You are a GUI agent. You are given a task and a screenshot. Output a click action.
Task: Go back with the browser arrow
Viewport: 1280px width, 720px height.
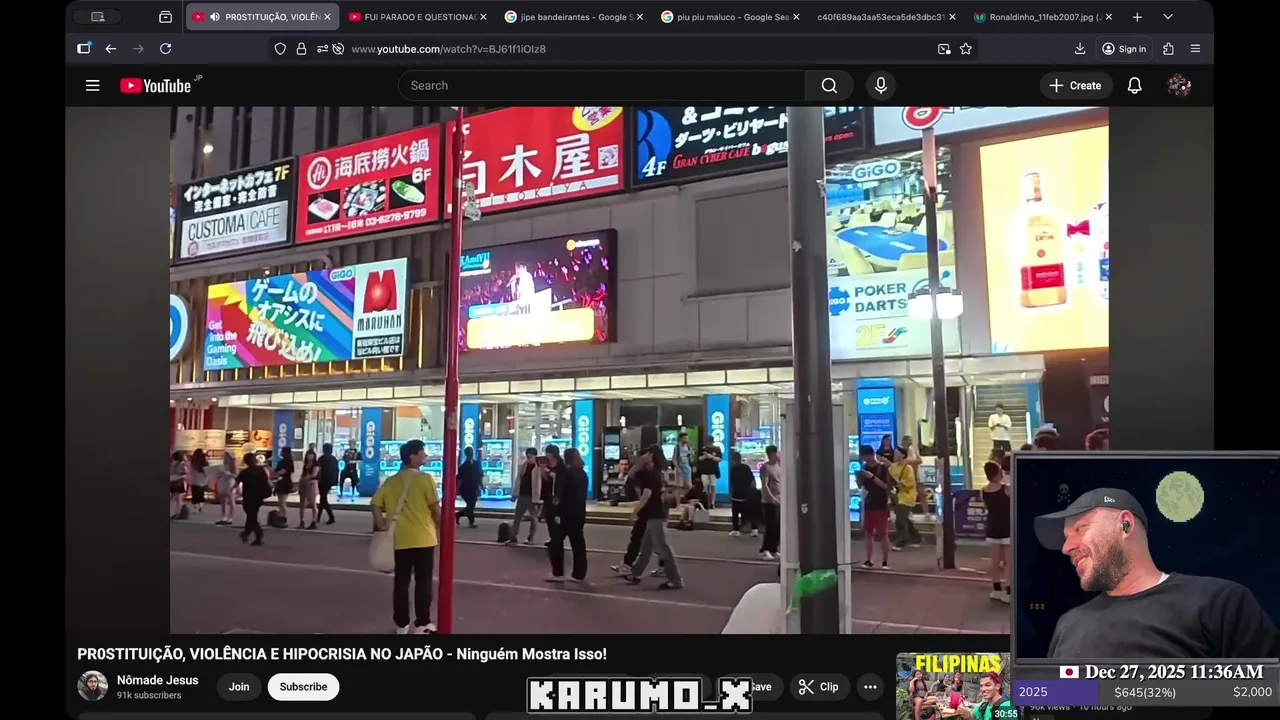tap(110, 49)
